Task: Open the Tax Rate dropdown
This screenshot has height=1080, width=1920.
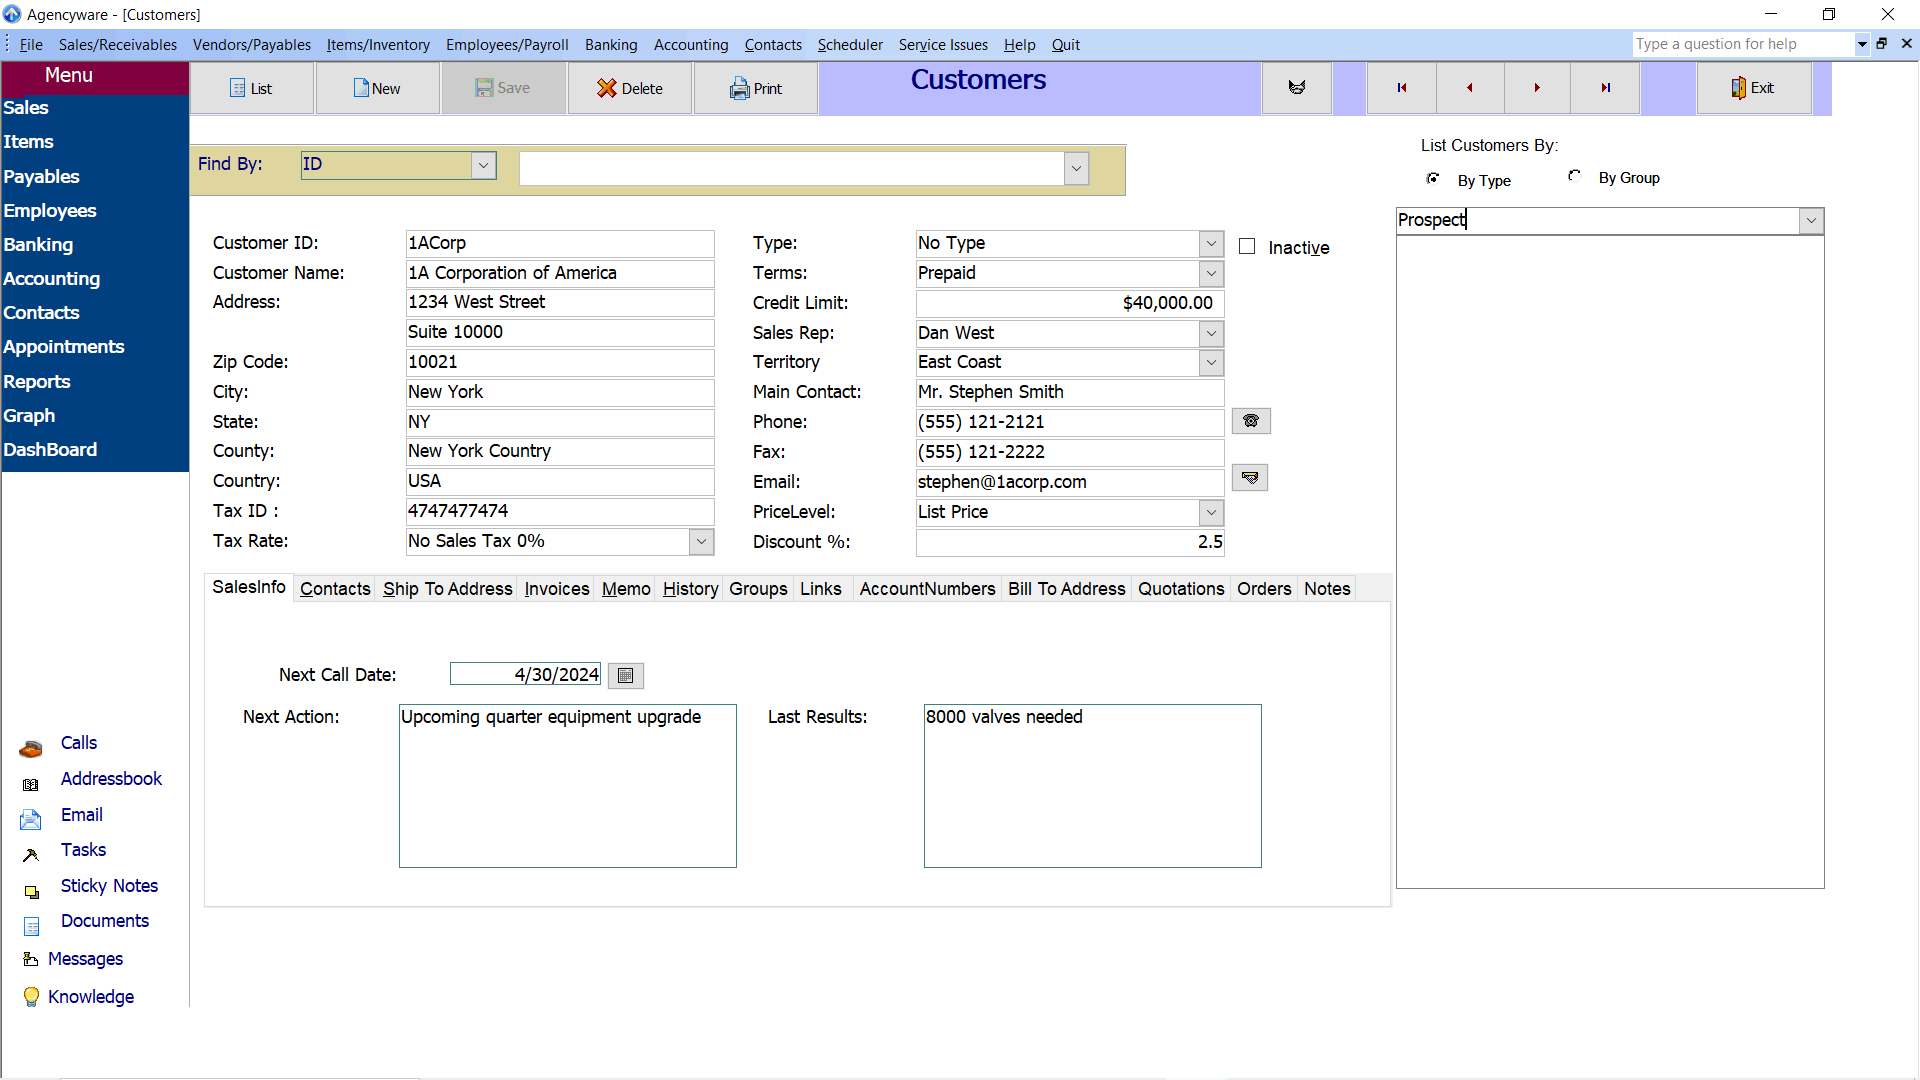Action: click(x=701, y=541)
